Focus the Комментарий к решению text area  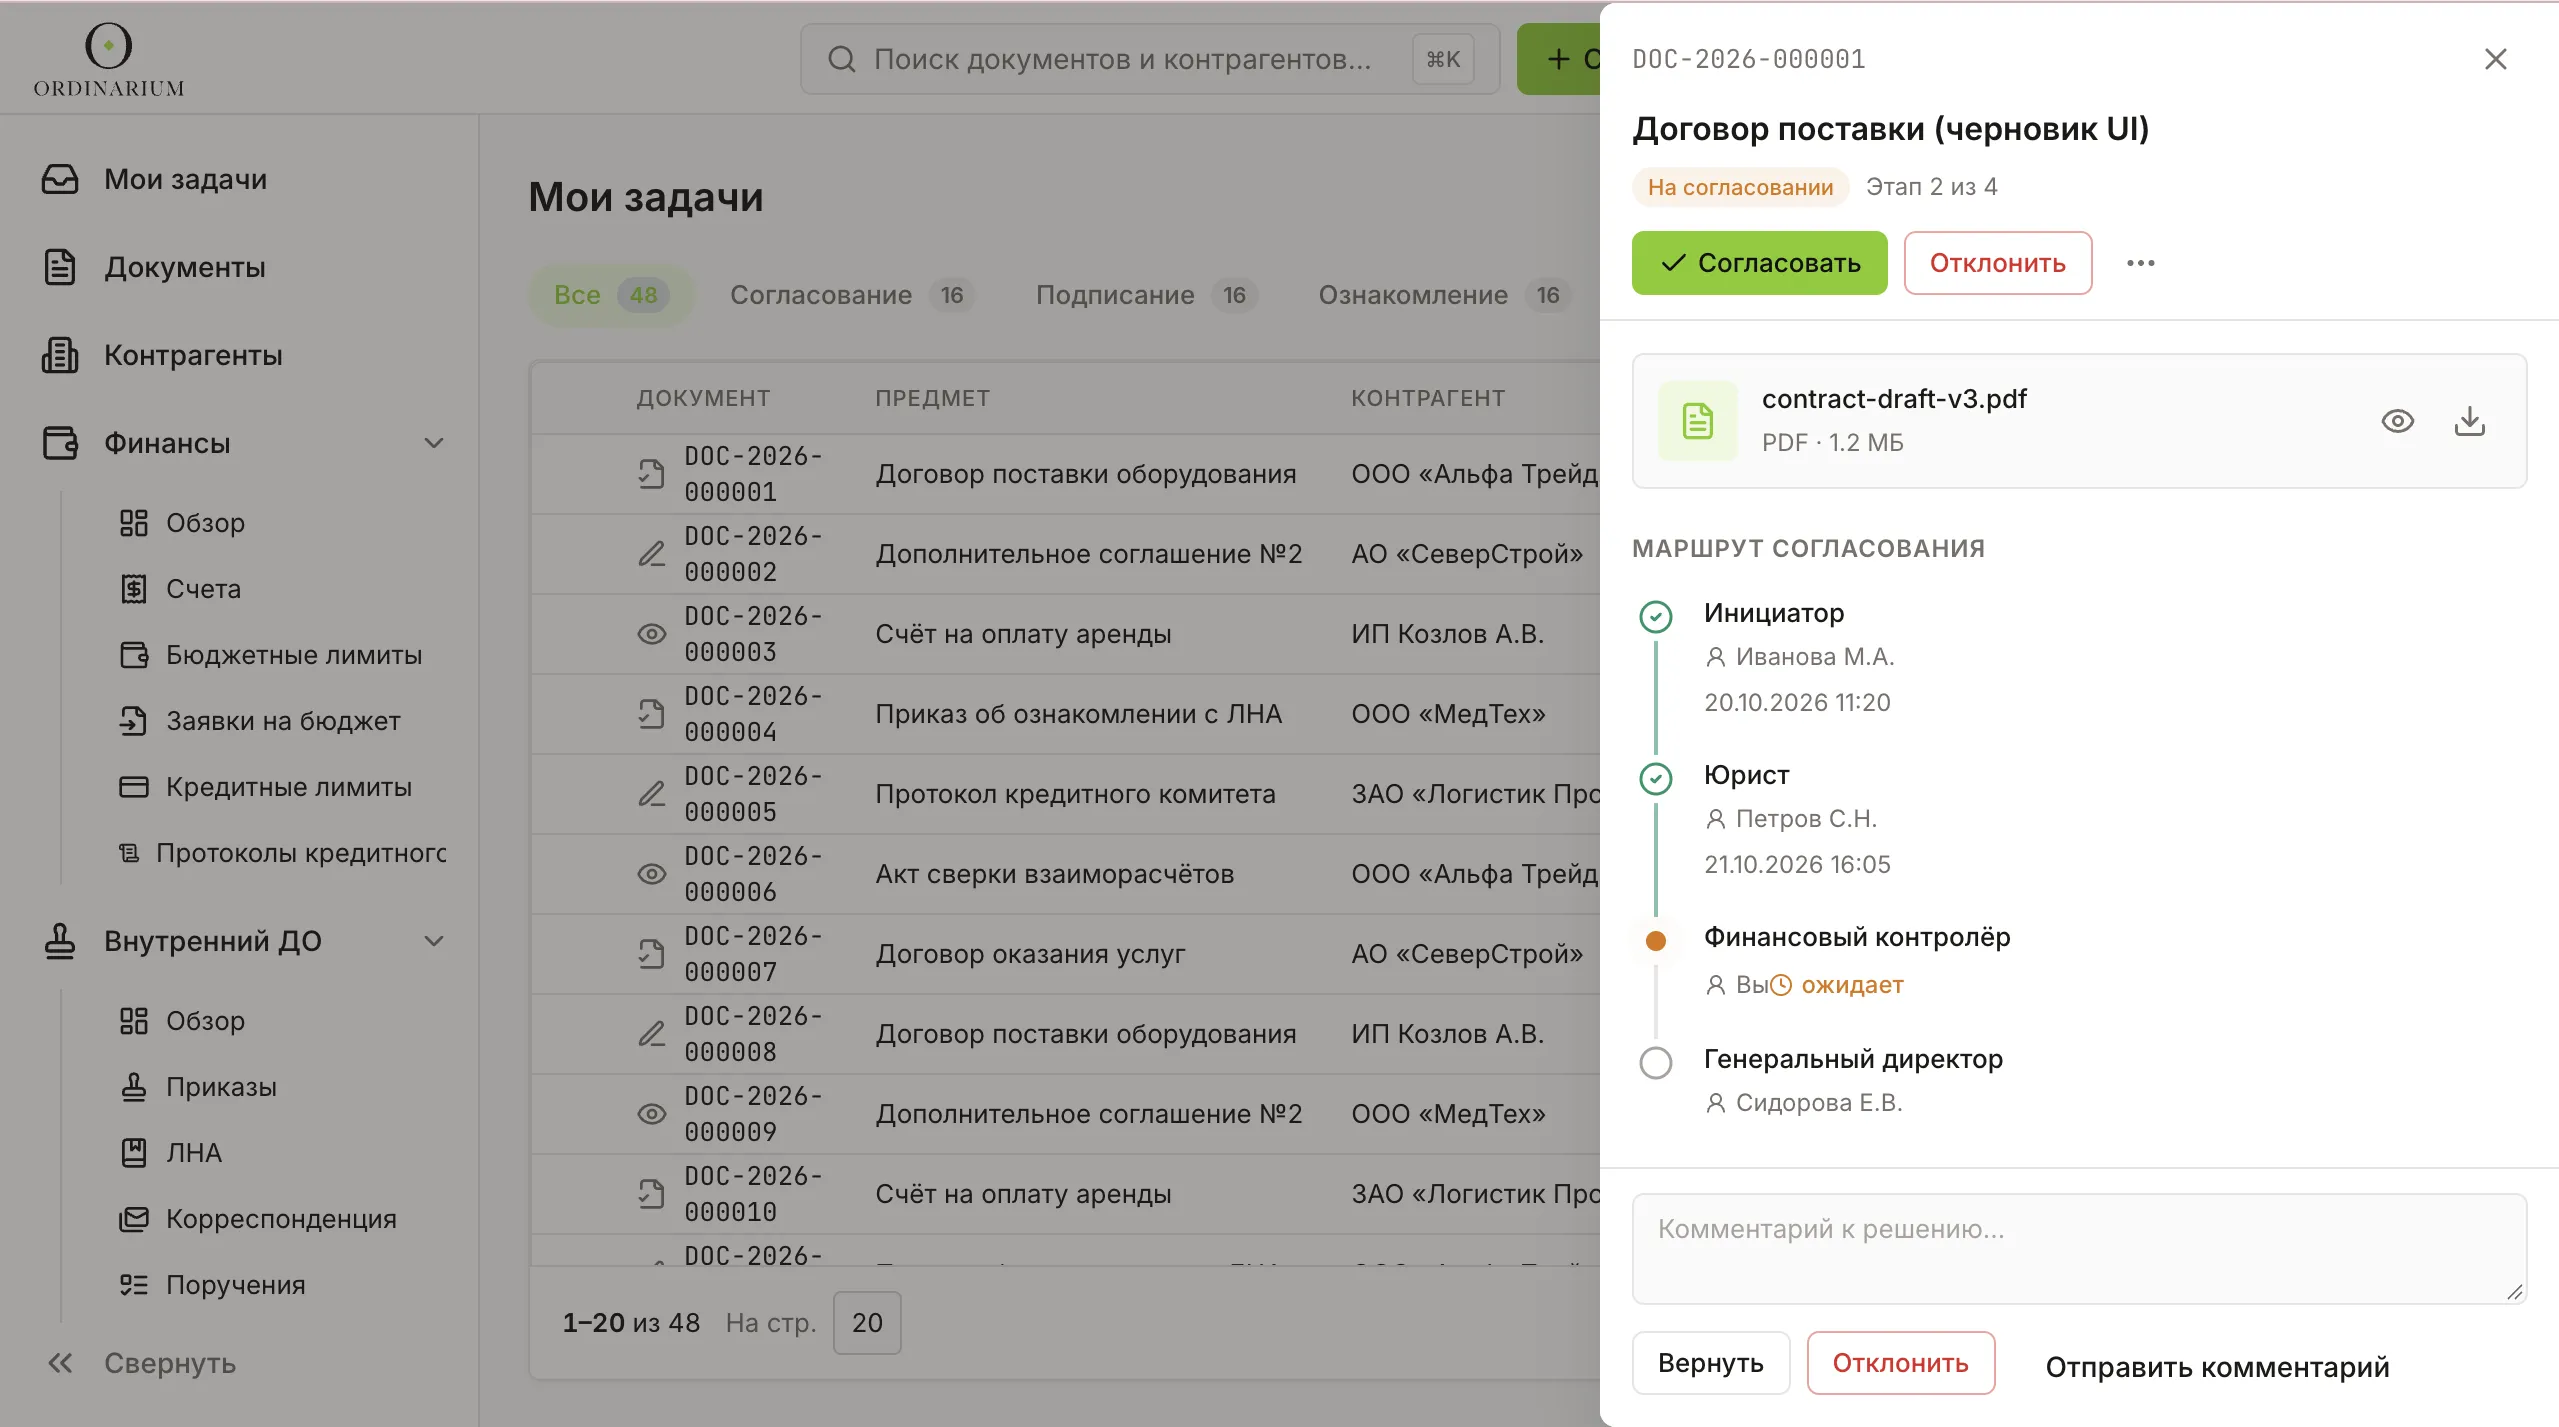2079,1249
